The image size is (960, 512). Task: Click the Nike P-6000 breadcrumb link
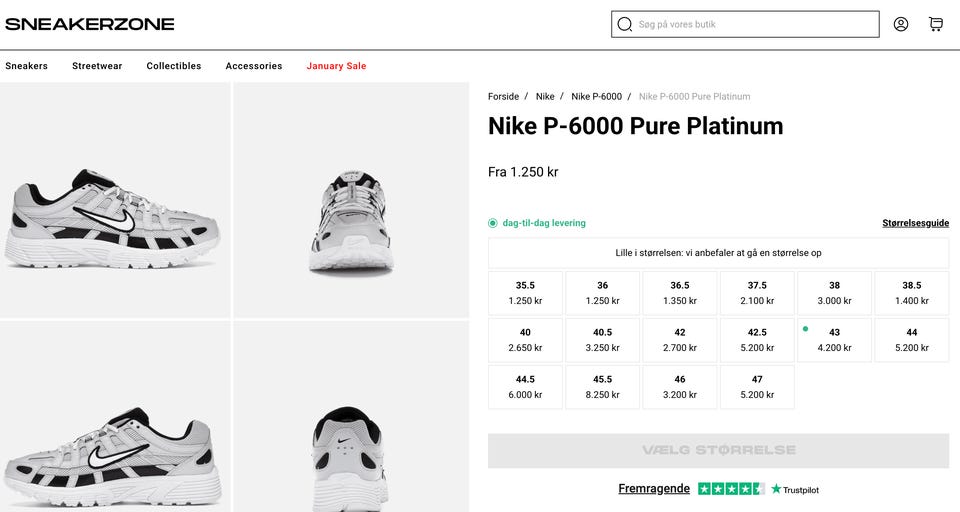pos(596,97)
